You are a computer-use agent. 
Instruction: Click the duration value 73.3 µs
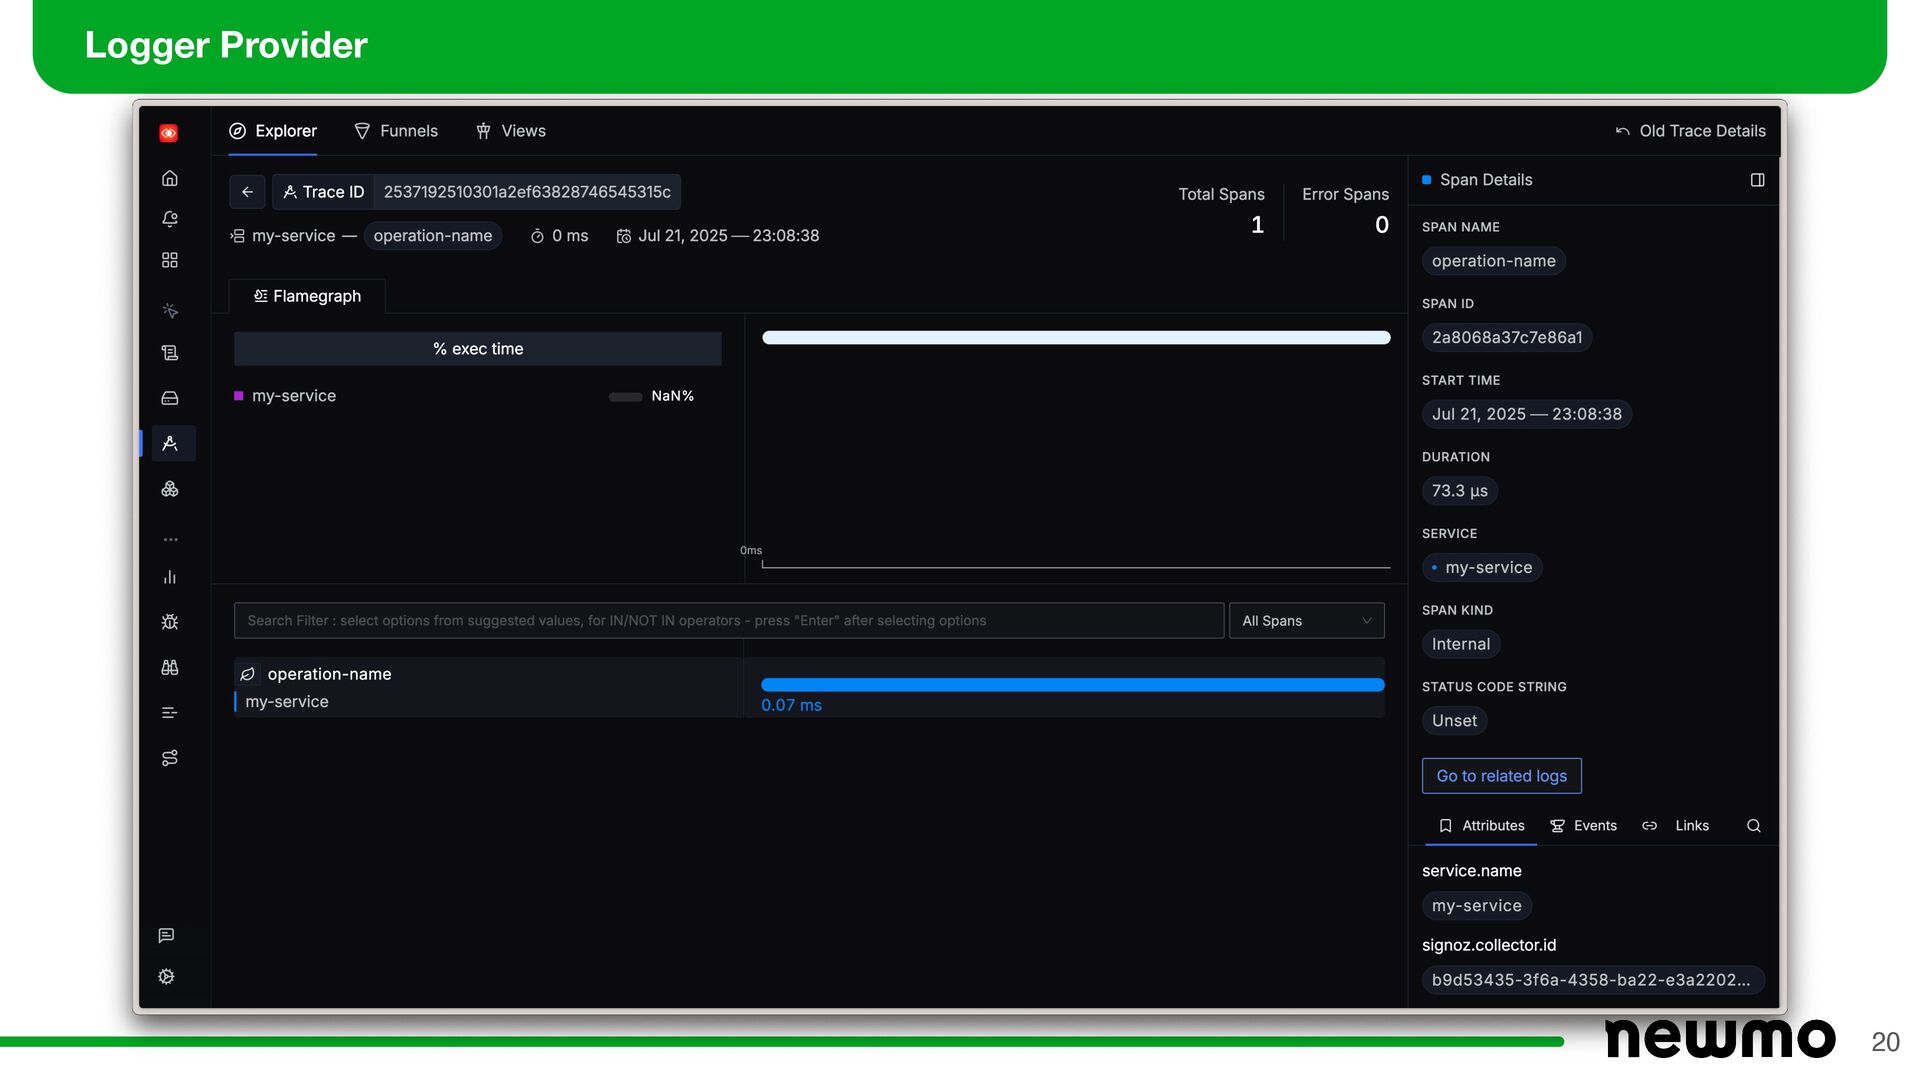(1459, 491)
